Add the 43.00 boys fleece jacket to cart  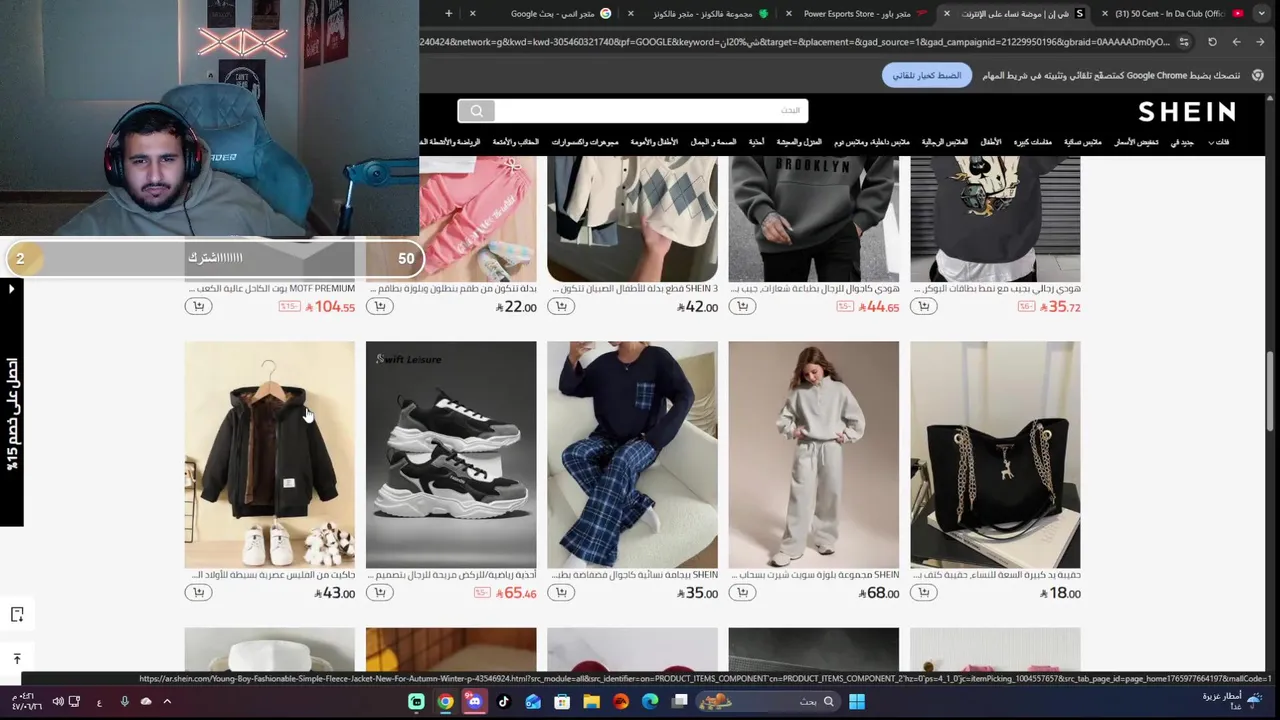point(198,593)
